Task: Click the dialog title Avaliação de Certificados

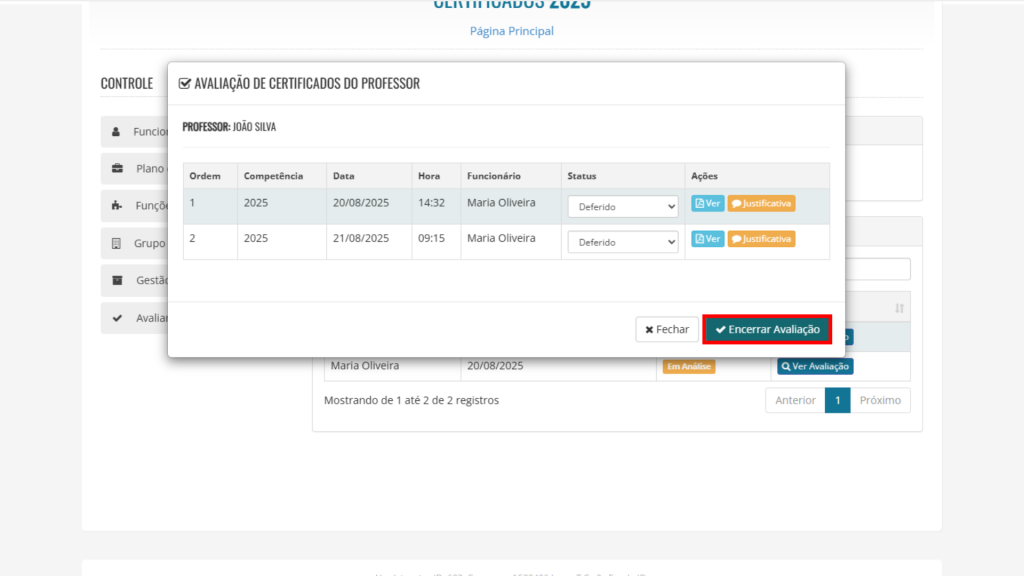Action: 307,83
